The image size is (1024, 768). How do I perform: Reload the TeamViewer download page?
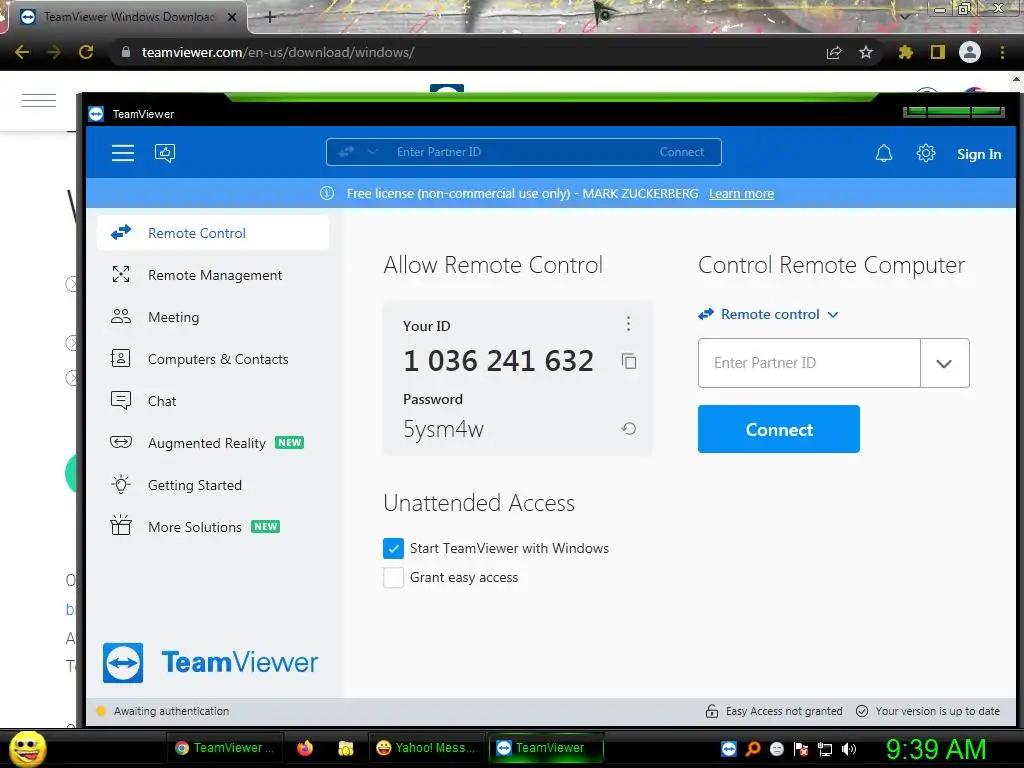(86, 52)
